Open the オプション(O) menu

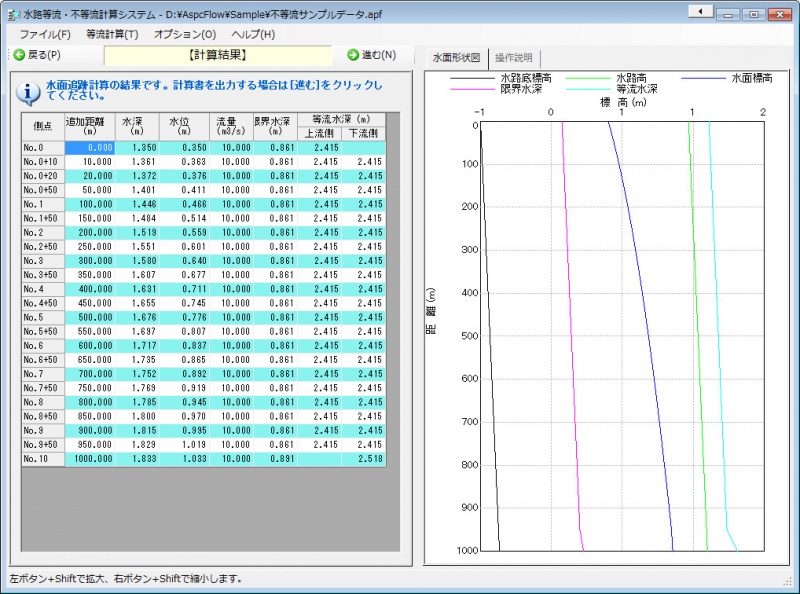tap(185, 34)
